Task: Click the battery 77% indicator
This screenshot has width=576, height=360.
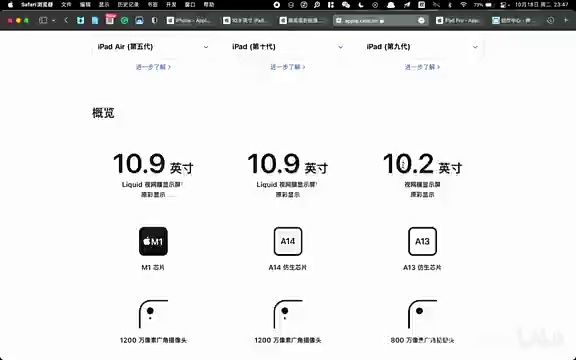Action: click(x=483, y=5)
